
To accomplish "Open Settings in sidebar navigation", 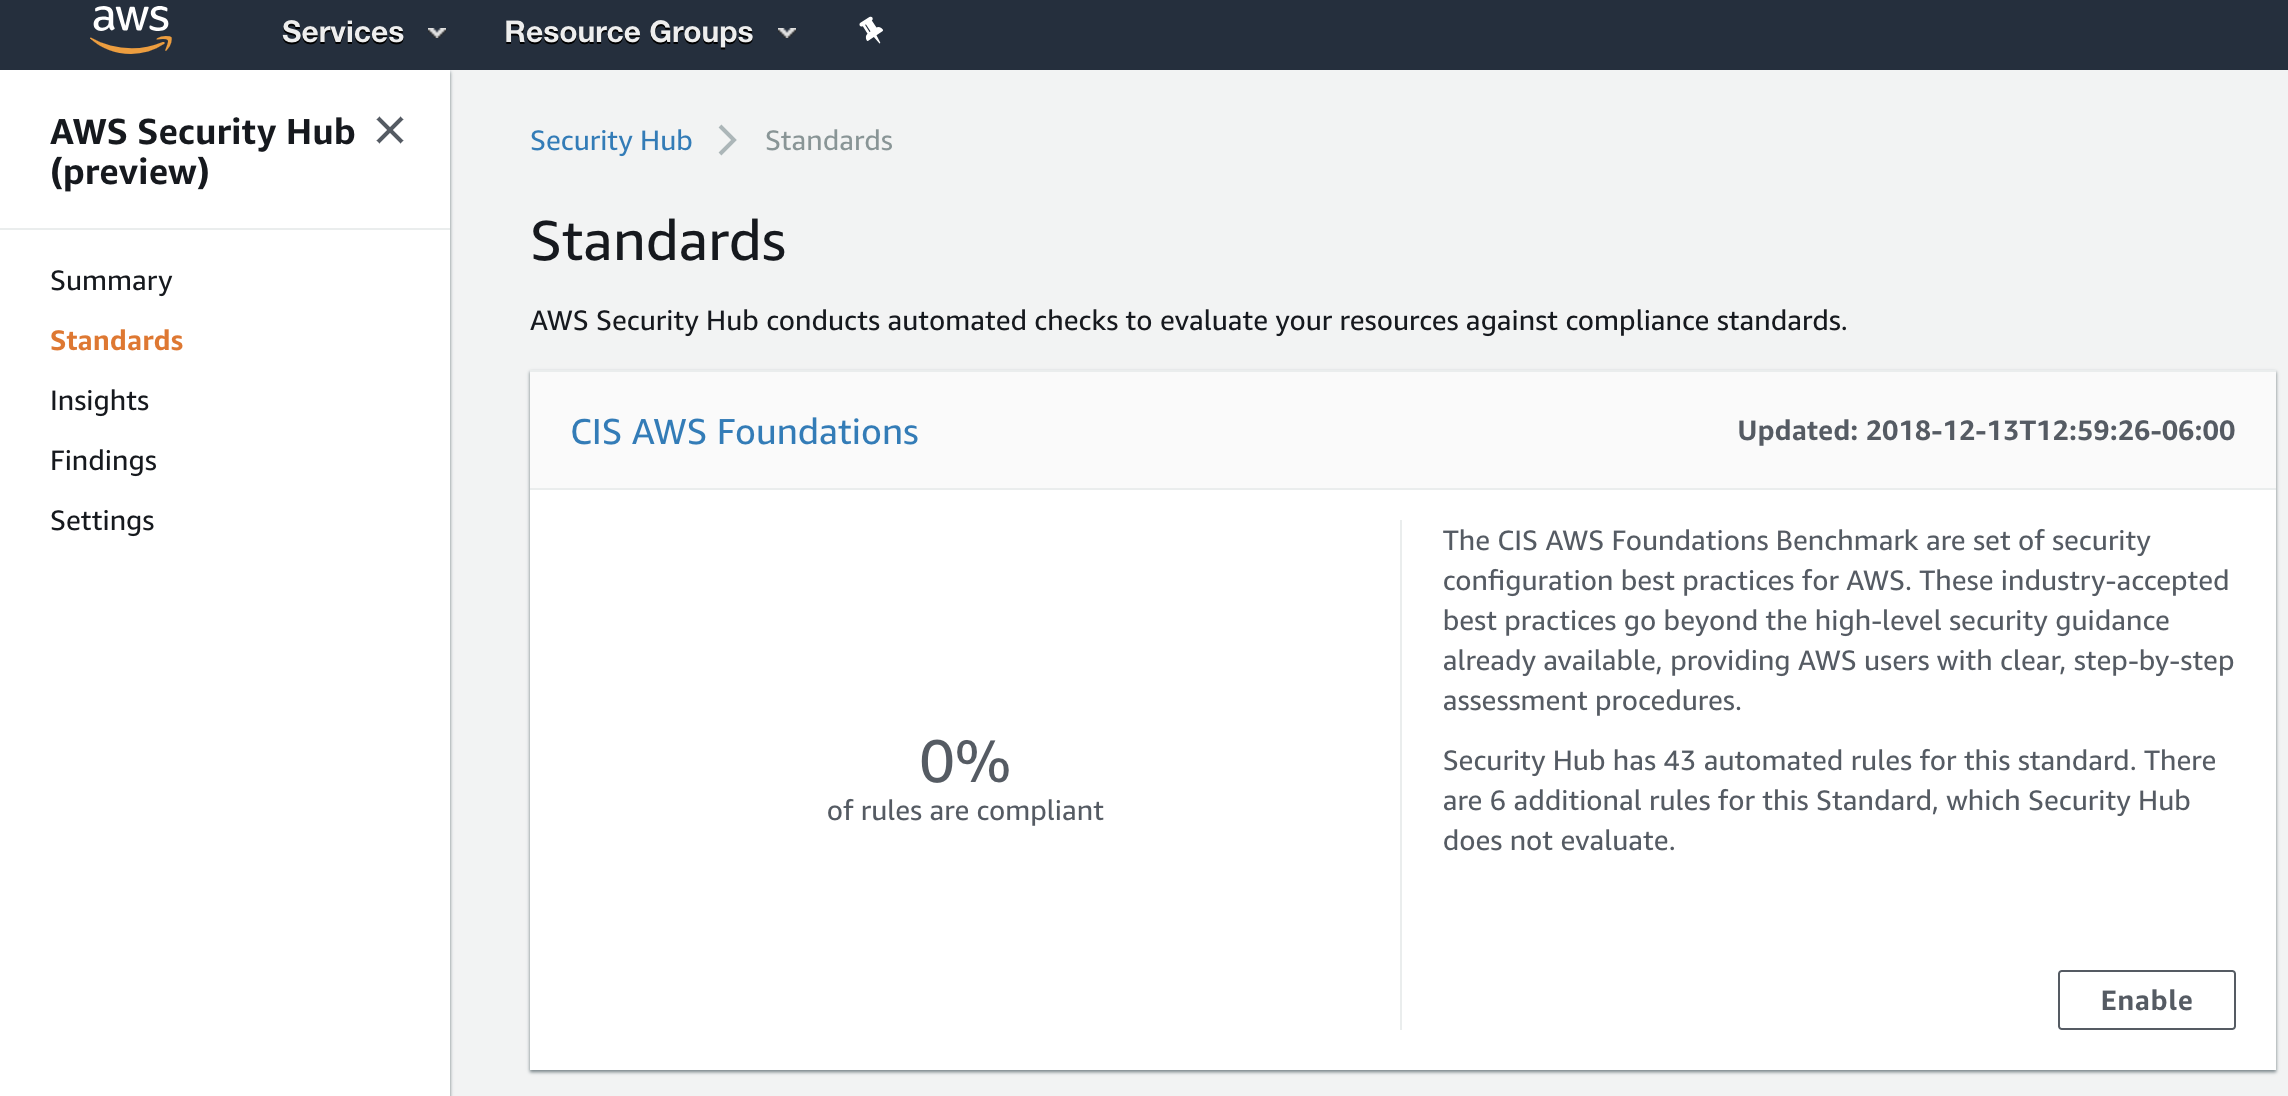I will coord(102,520).
